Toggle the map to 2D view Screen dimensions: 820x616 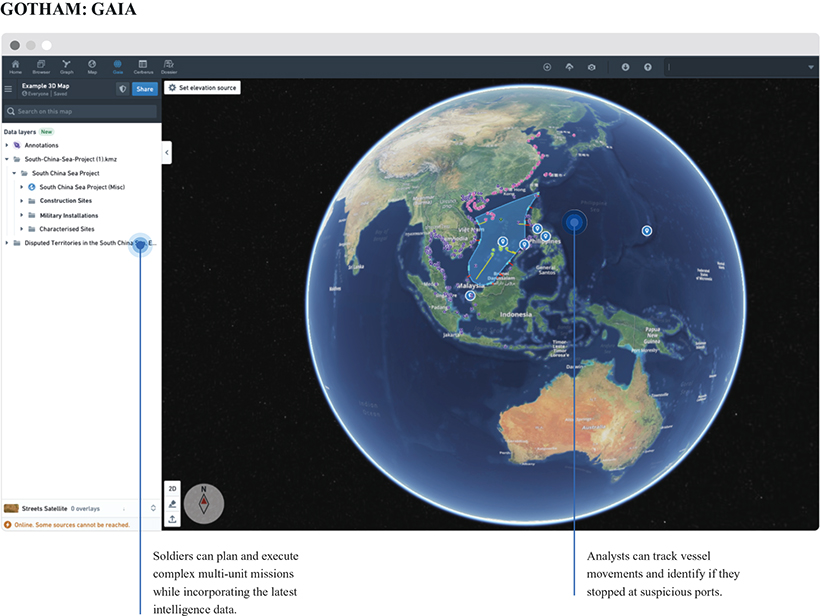pyautogui.click(x=173, y=489)
